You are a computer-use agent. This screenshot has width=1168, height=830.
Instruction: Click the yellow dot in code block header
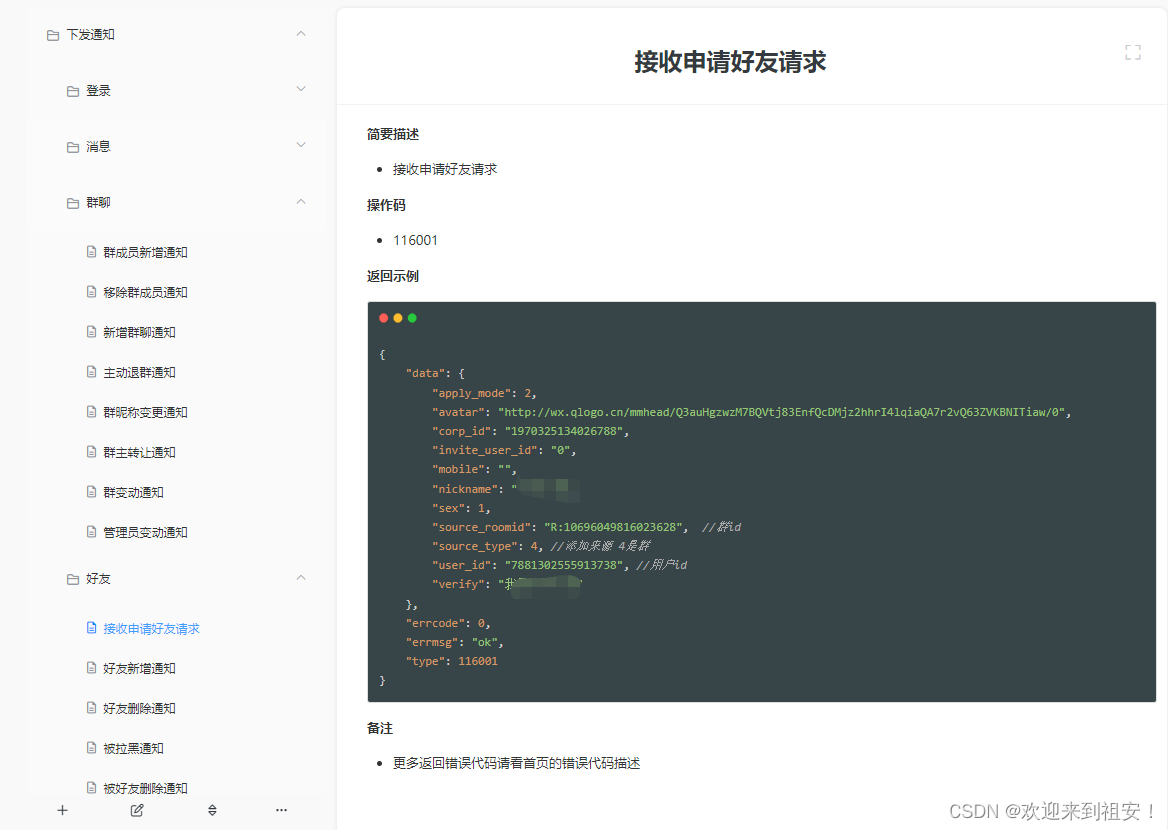point(398,318)
